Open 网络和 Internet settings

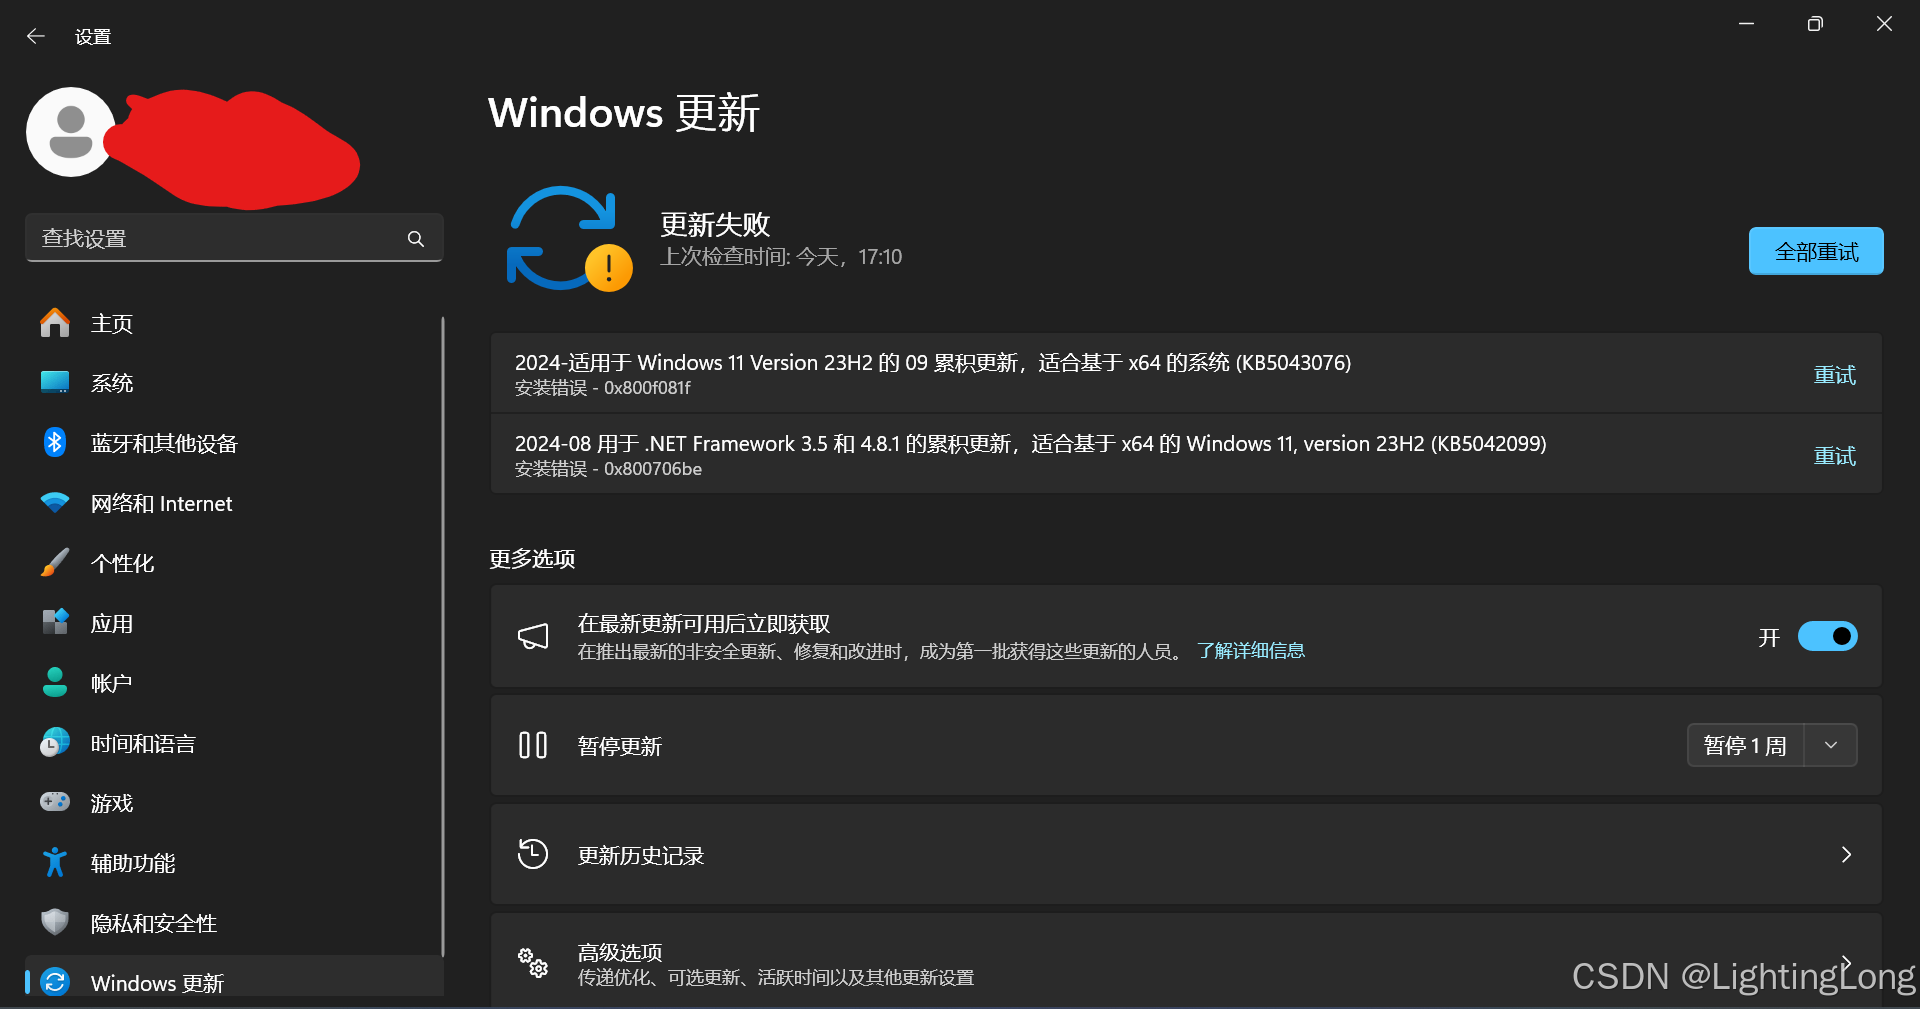(234, 503)
